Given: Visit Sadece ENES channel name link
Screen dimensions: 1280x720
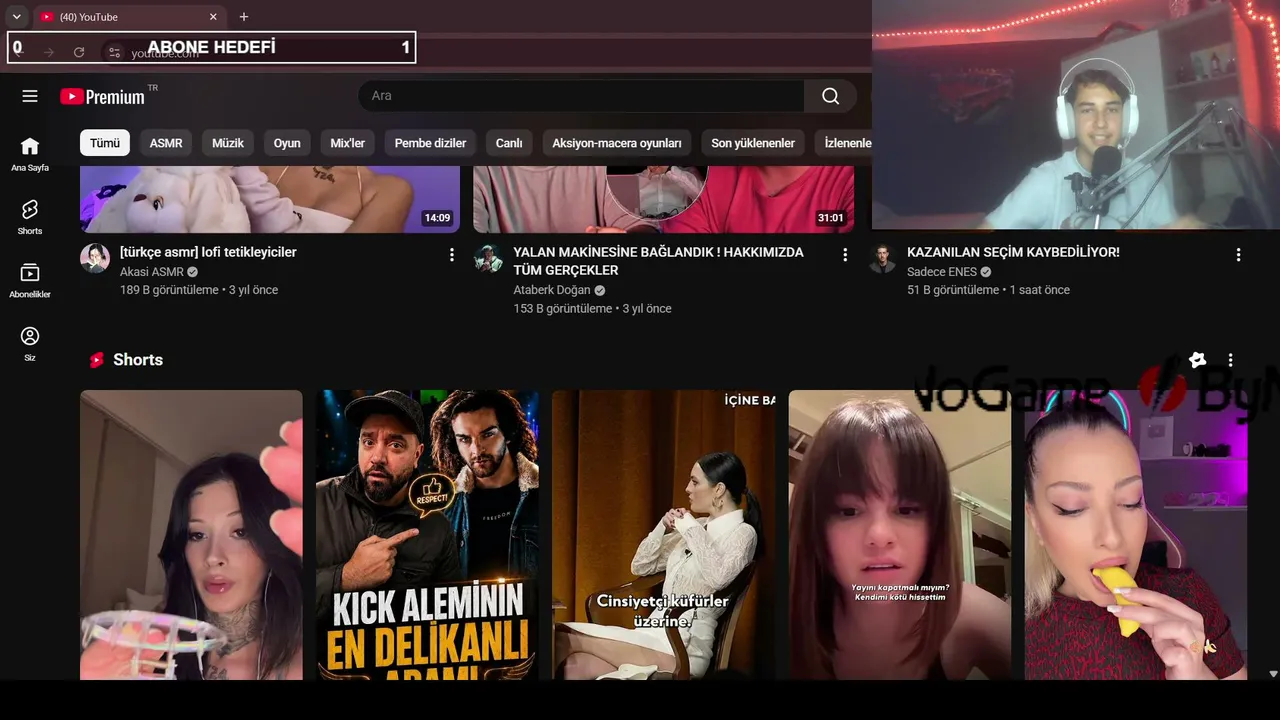Looking at the screenshot, I should tap(942, 272).
